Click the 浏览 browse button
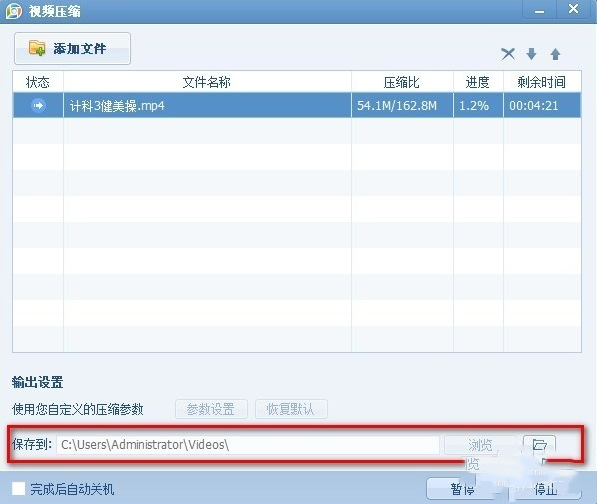Image resolution: width=597 pixels, height=504 pixels. pos(480,445)
